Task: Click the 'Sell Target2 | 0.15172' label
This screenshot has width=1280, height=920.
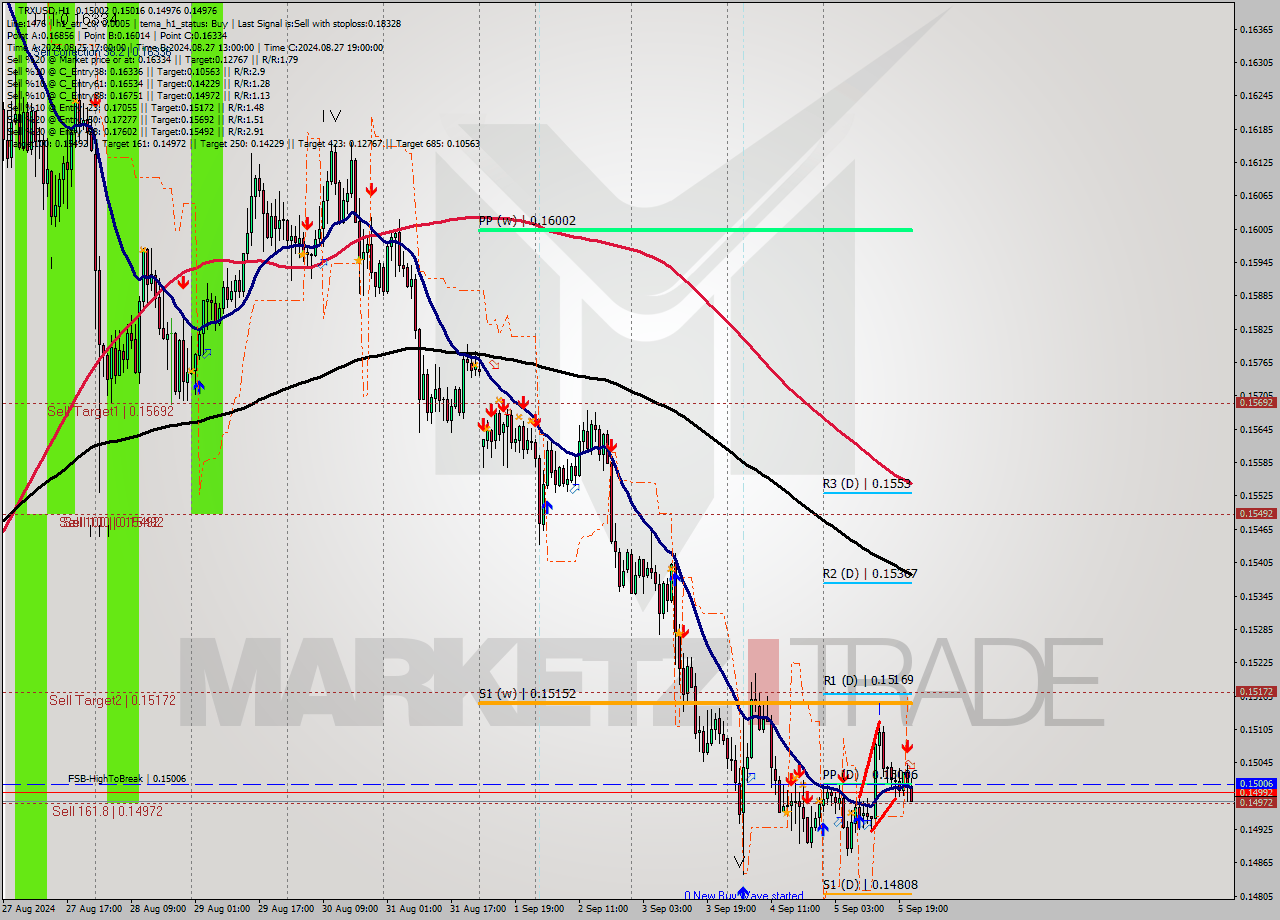Action: click(112, 700)
